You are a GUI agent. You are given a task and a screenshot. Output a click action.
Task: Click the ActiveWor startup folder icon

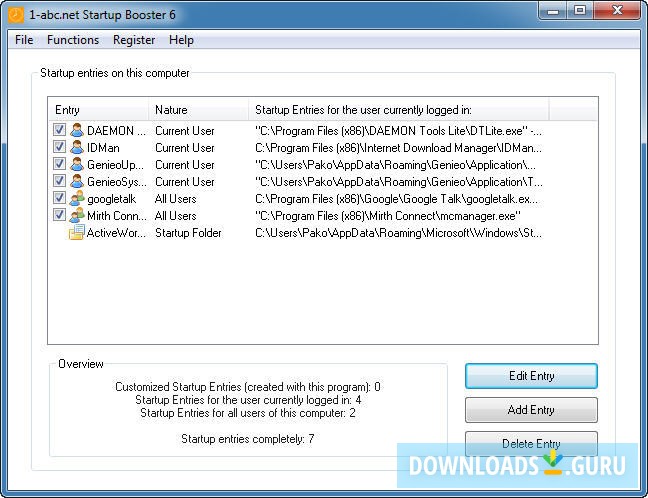77,232
